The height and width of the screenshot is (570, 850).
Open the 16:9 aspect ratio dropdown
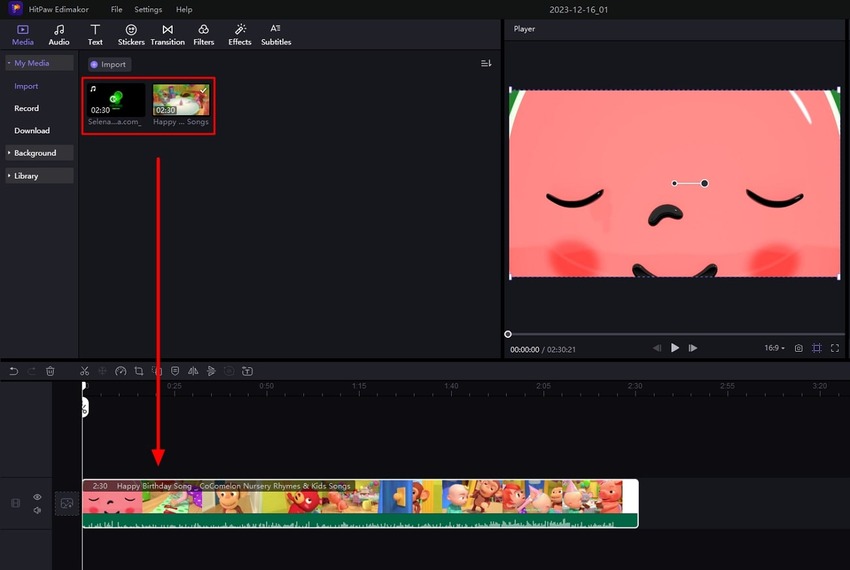tap(774, 348)
